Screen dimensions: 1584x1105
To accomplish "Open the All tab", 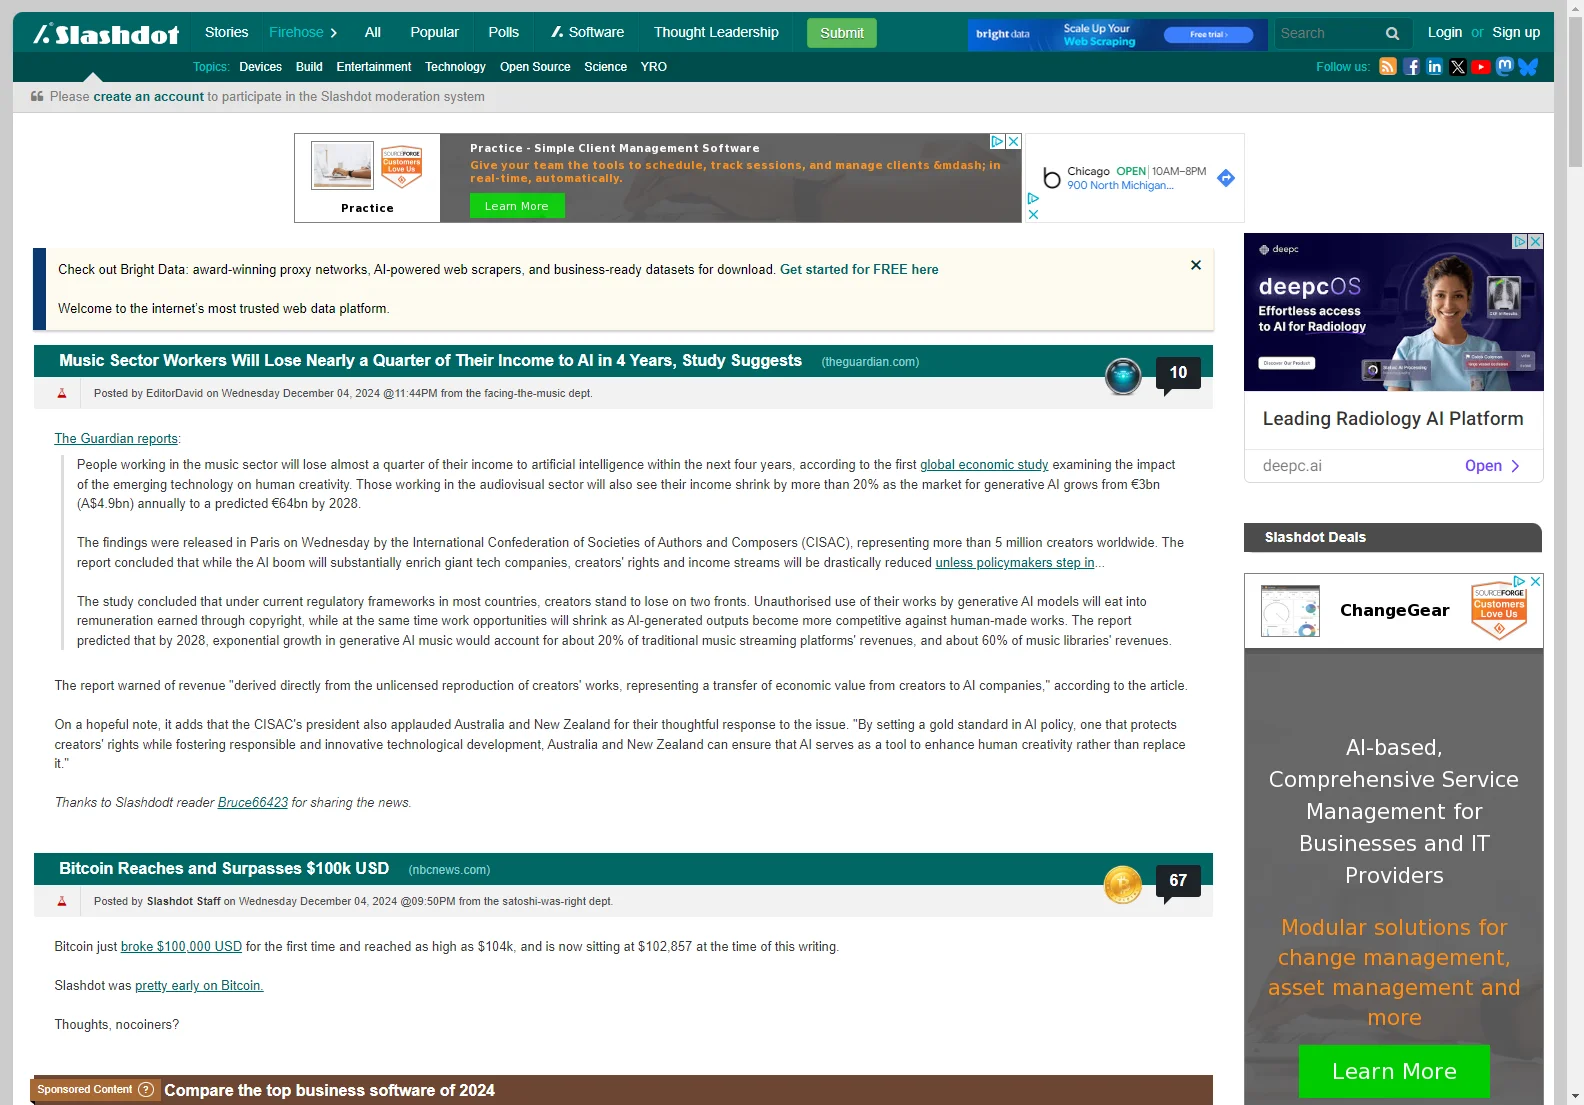I will point(373,33).
